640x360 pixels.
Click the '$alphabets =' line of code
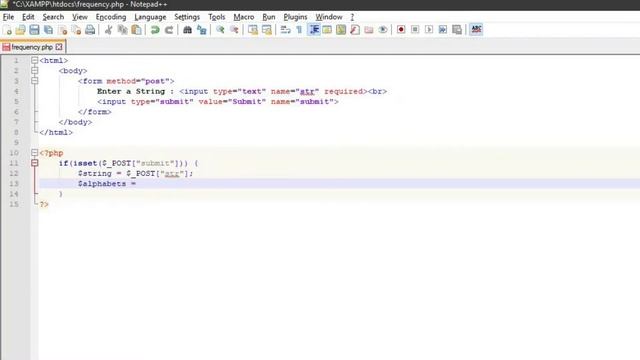coord(107,184)
